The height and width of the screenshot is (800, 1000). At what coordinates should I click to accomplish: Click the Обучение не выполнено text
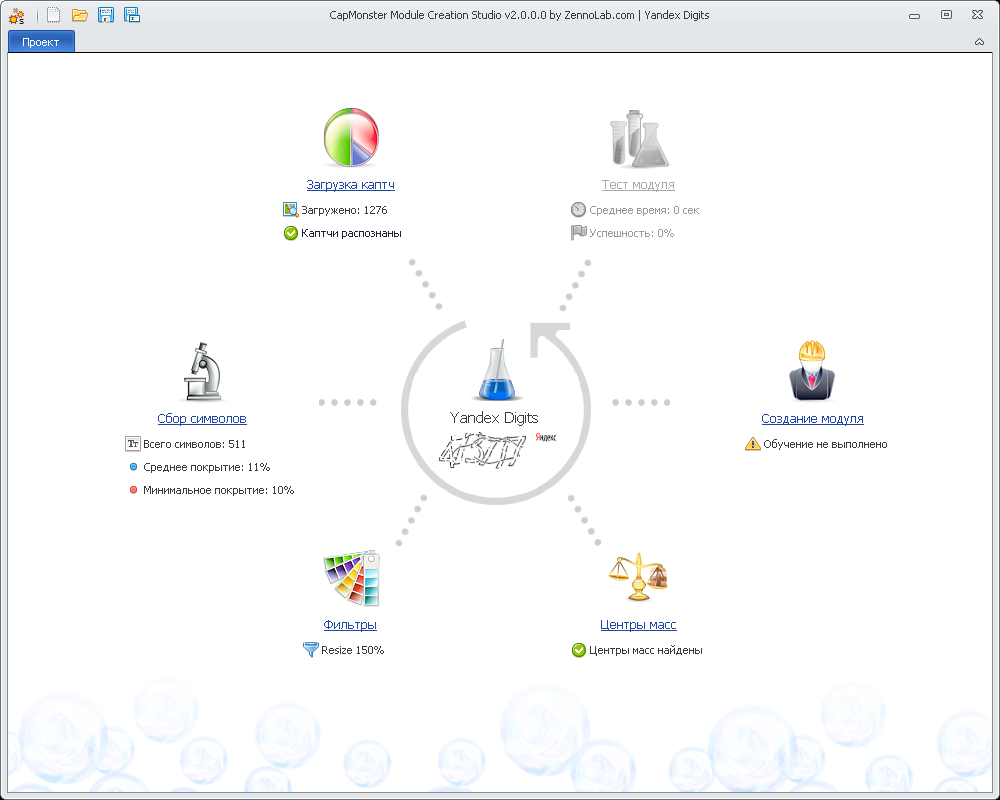click(x=825, y=444)
